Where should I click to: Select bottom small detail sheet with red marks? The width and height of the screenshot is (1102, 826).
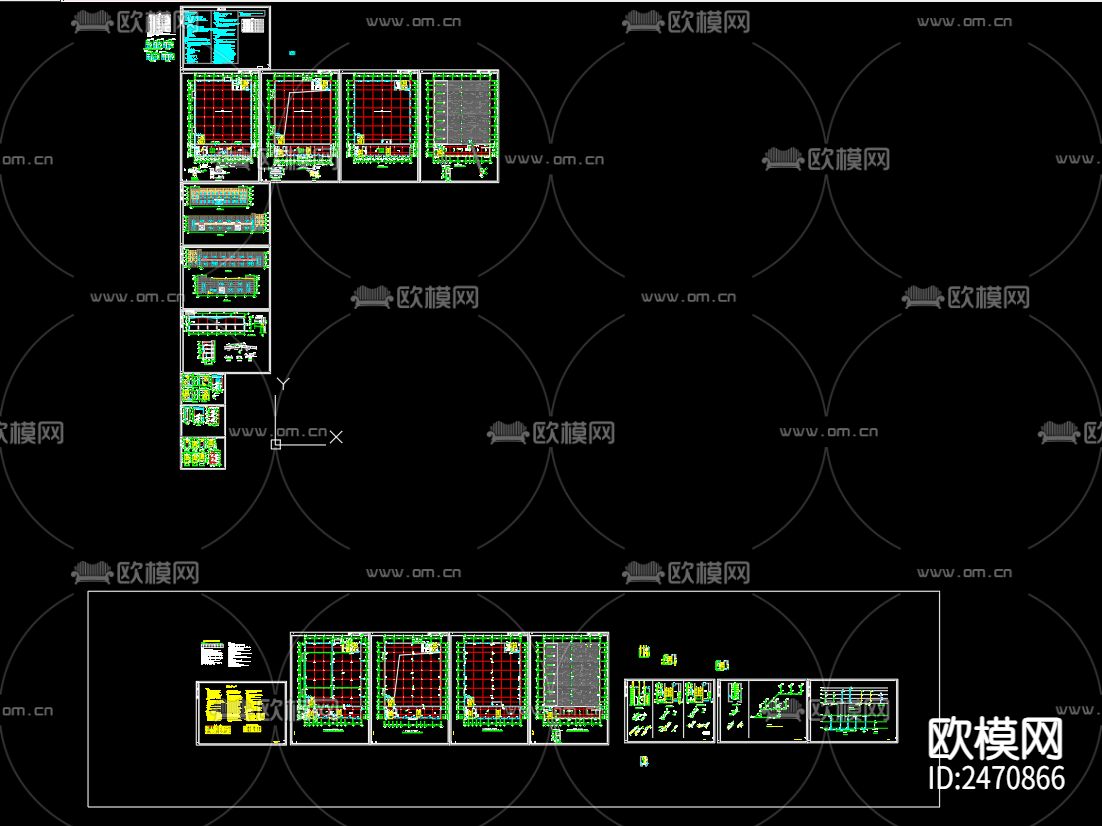point(203,453)
